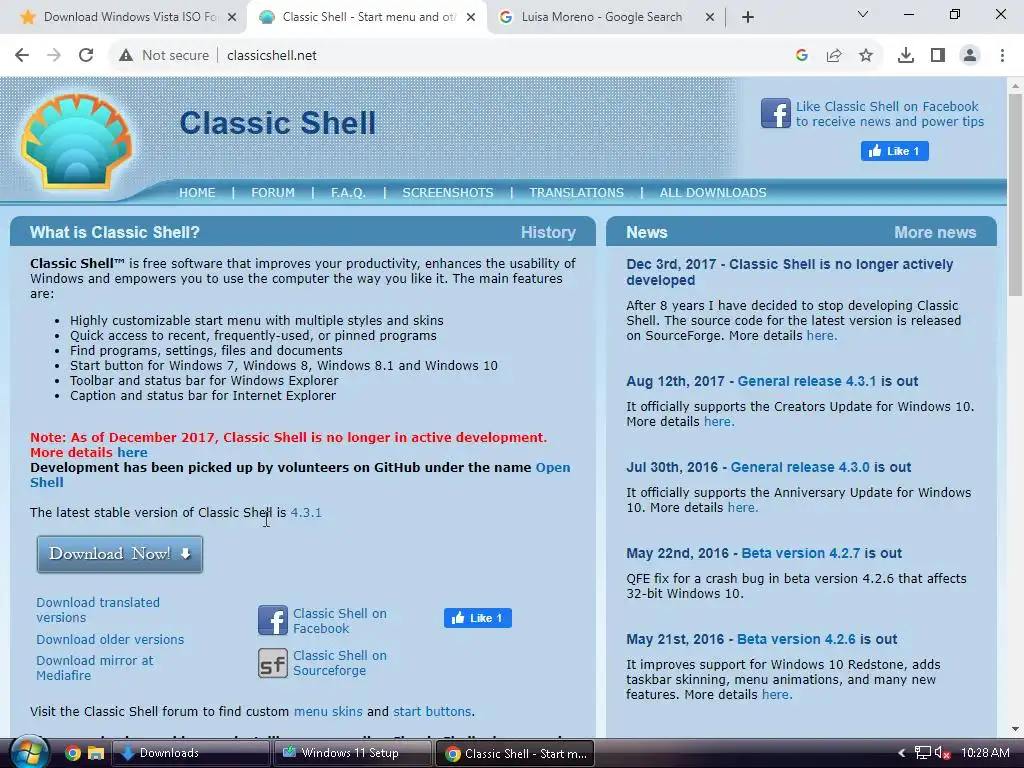Viewport: 1024px width, 768px height.
Task: Open Beta version 4.2.6 news link
Action: 796,639
